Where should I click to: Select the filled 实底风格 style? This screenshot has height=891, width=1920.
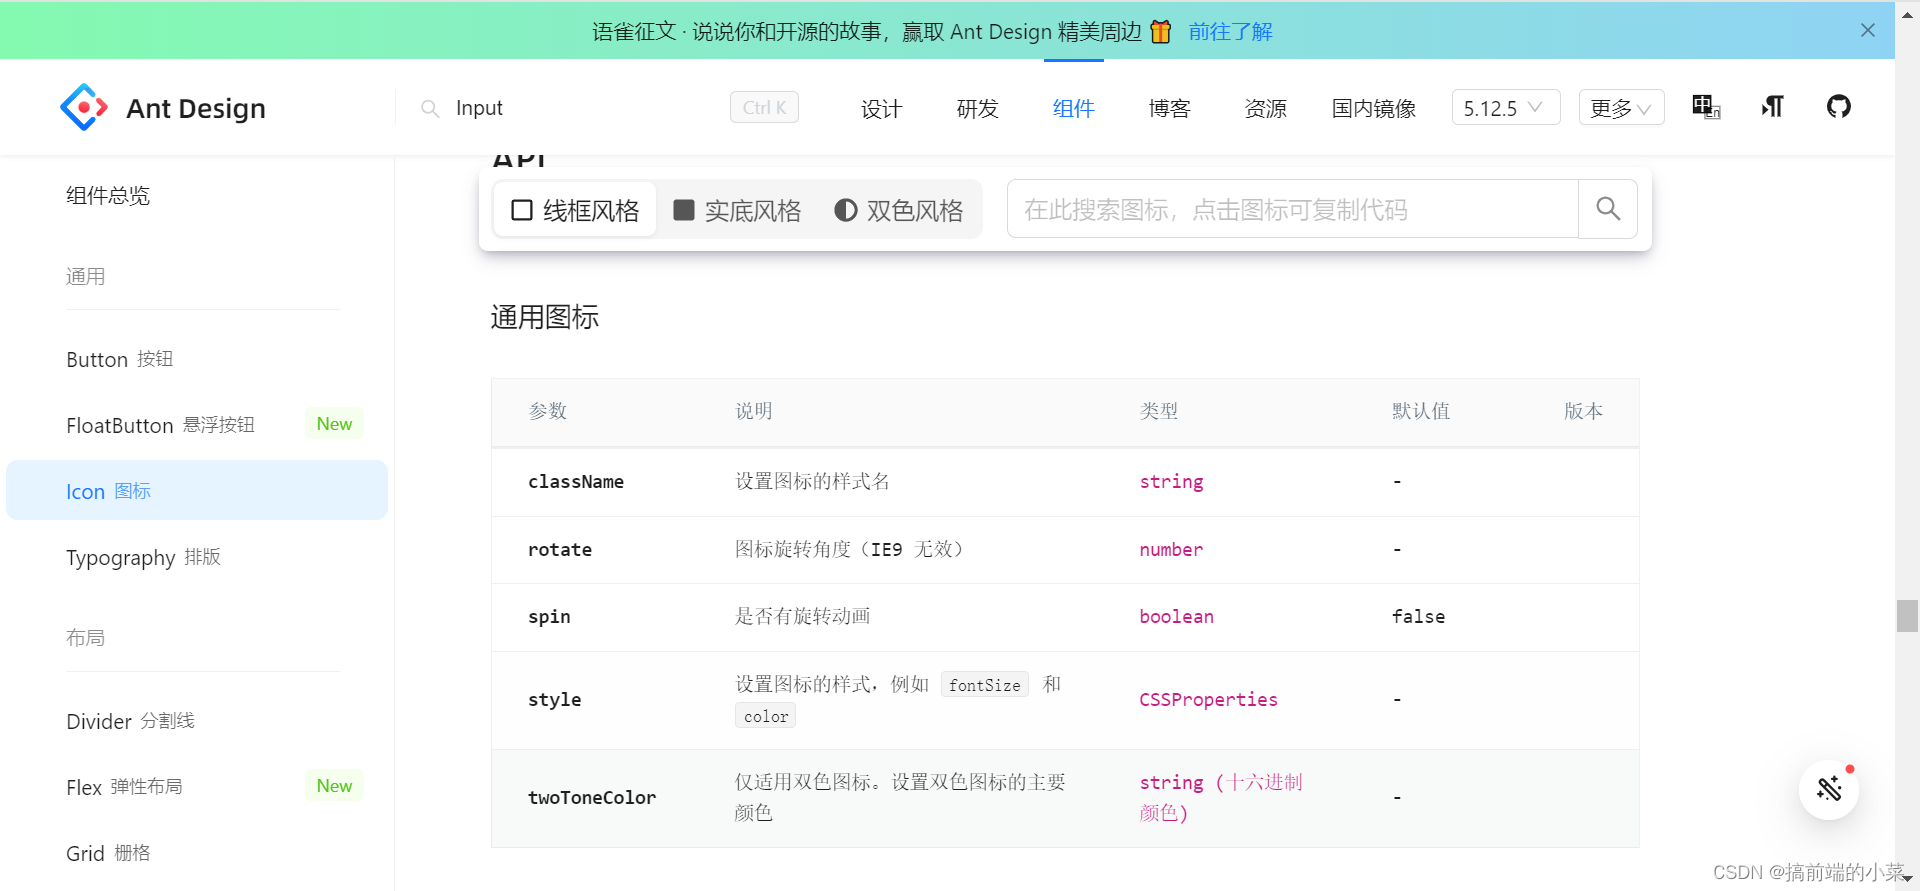[x=737, y=210]
